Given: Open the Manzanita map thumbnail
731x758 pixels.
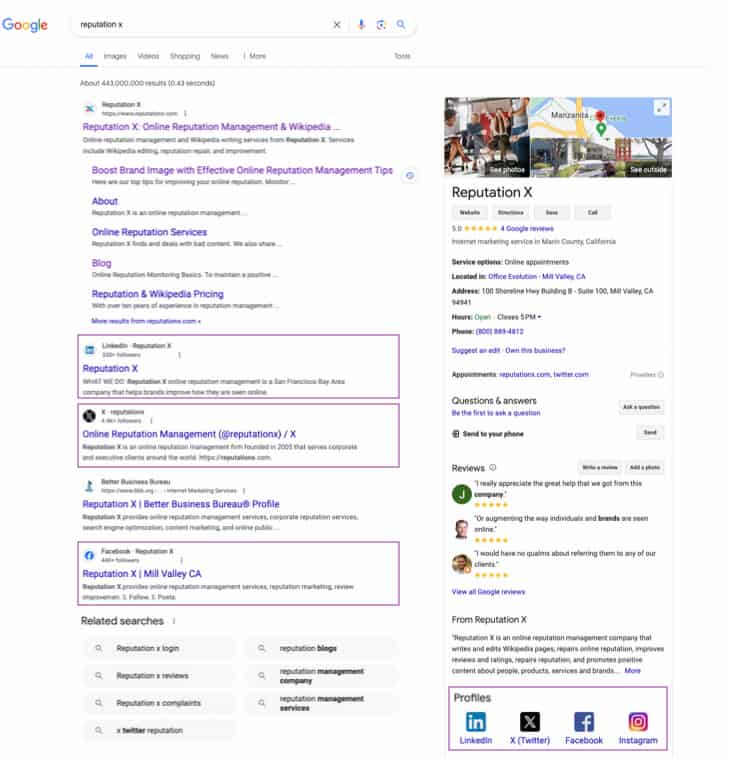Looking at the screenshot, I should click(x=601, y=117).
